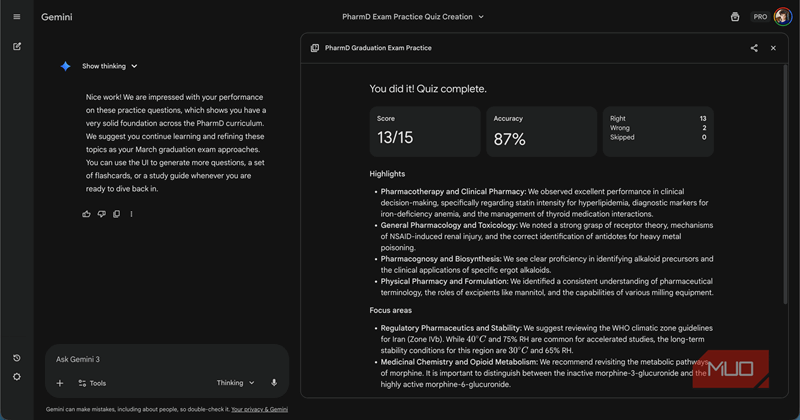Open activity history in sidebar
Image resolution: width=800 pixels, height=420 pixels.
tap(17, 358)
